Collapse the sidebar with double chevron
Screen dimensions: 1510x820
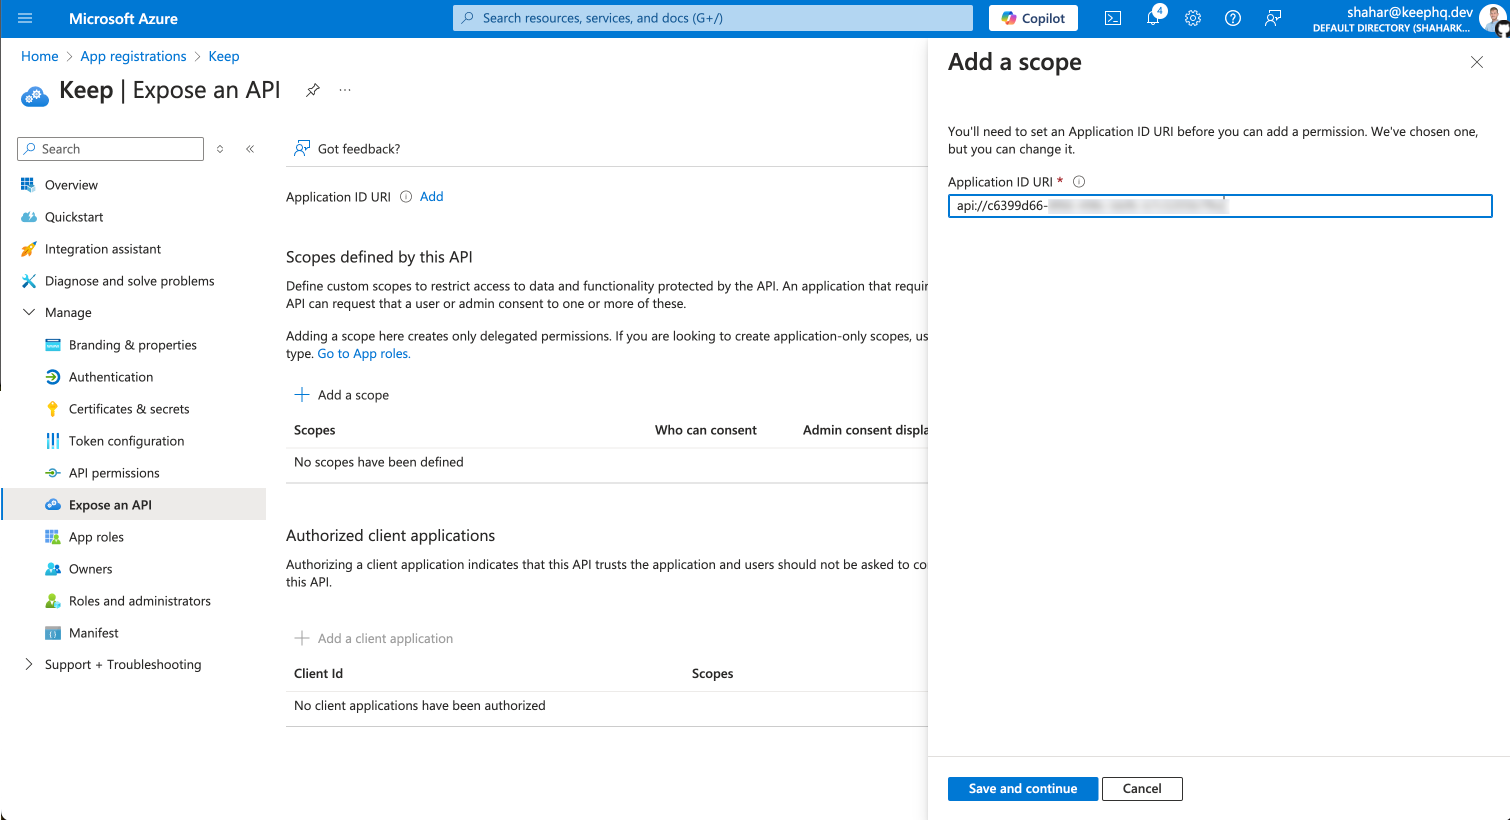click(250, 149)
